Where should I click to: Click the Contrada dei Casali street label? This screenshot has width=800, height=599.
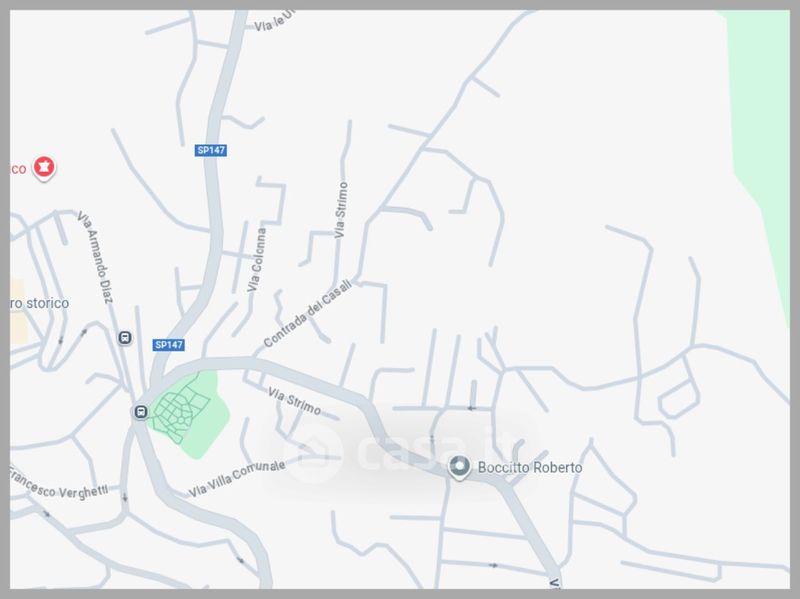tap(308, 313)
